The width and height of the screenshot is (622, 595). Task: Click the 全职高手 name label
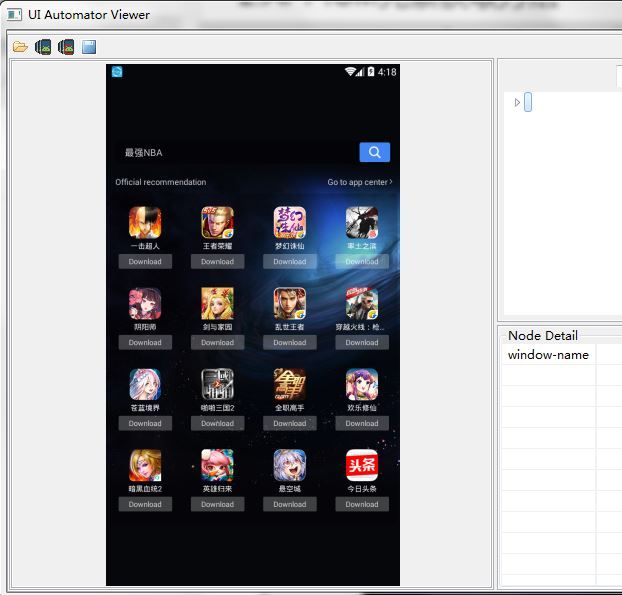pos(290,408)
